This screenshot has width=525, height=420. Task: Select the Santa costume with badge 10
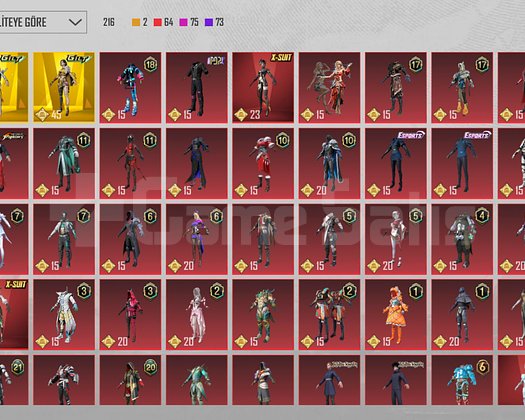point(263,163)
